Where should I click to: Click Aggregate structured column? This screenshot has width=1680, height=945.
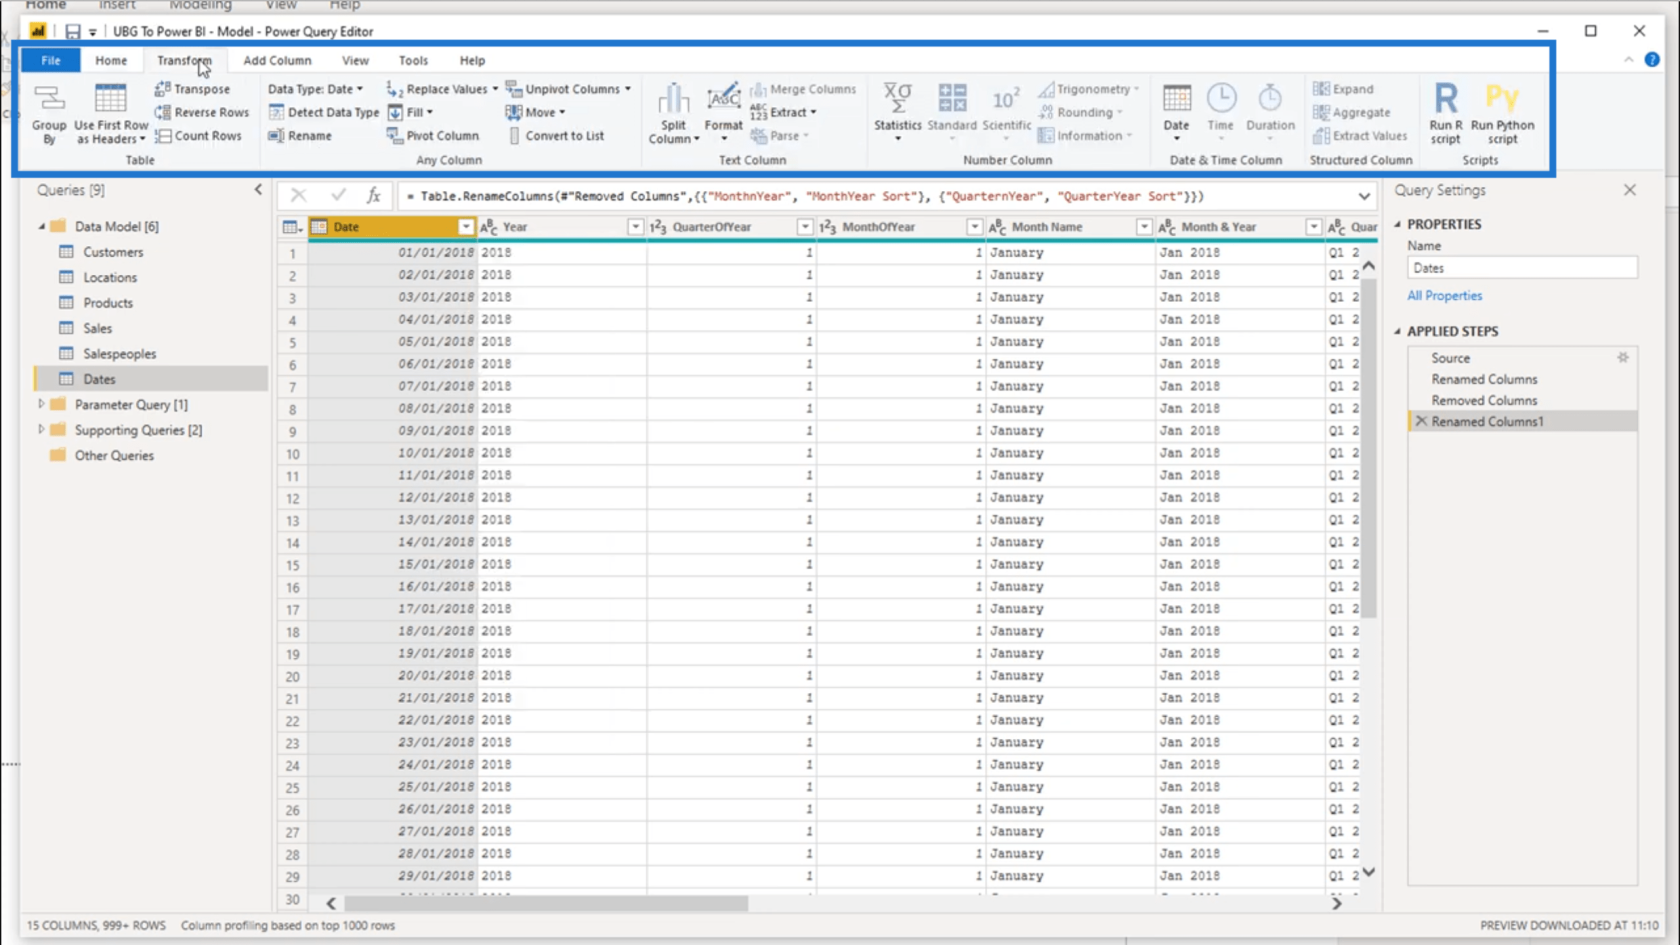point(1352,112)
